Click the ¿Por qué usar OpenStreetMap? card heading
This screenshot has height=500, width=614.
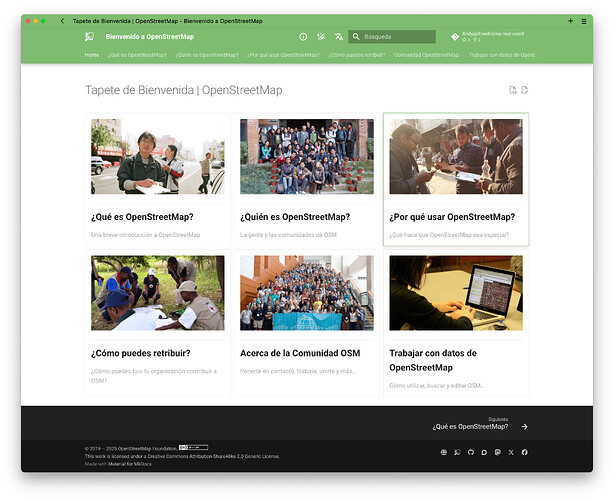click(452, 217)
